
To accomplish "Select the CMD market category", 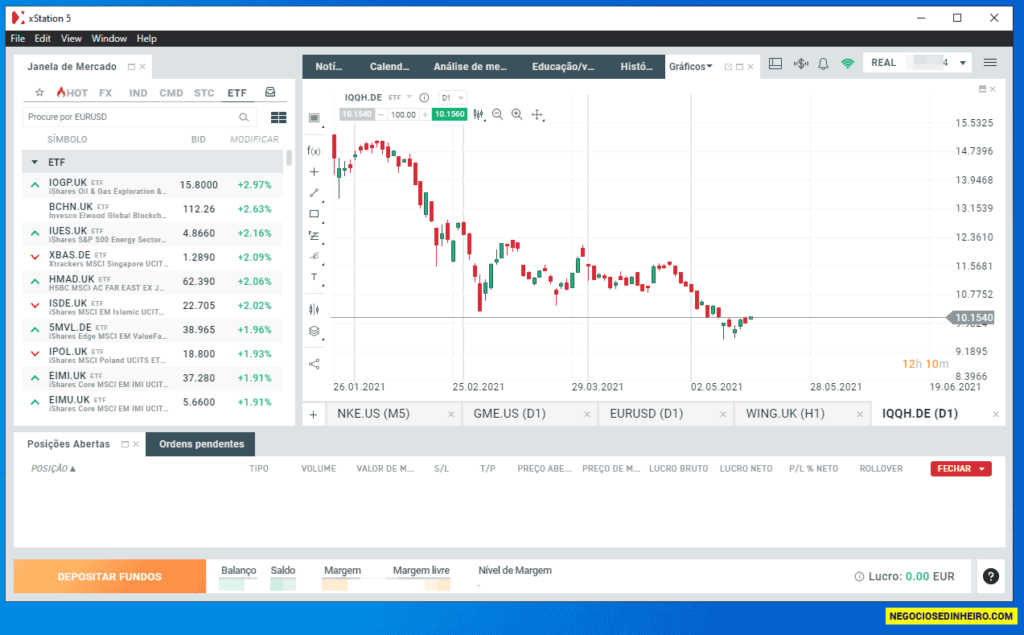I will click(171, 93).
